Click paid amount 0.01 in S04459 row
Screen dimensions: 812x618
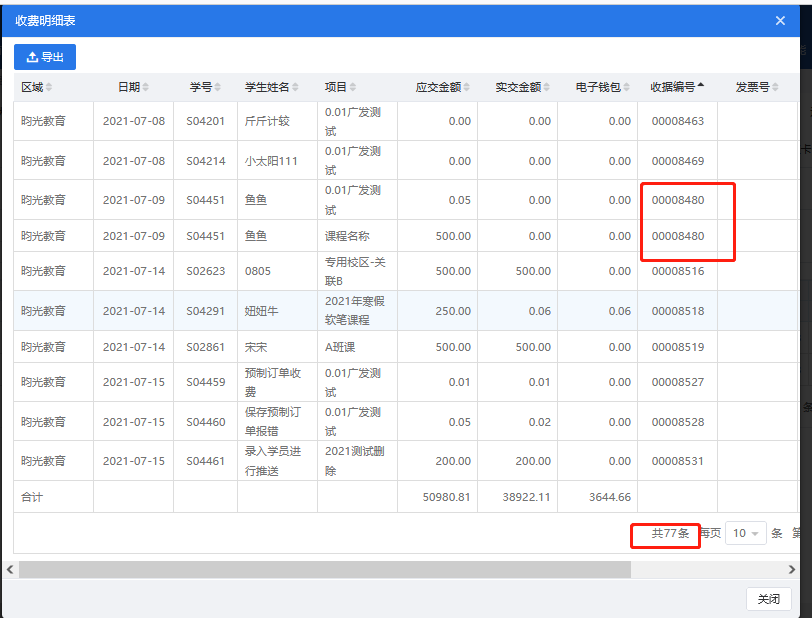click(540, 382)
